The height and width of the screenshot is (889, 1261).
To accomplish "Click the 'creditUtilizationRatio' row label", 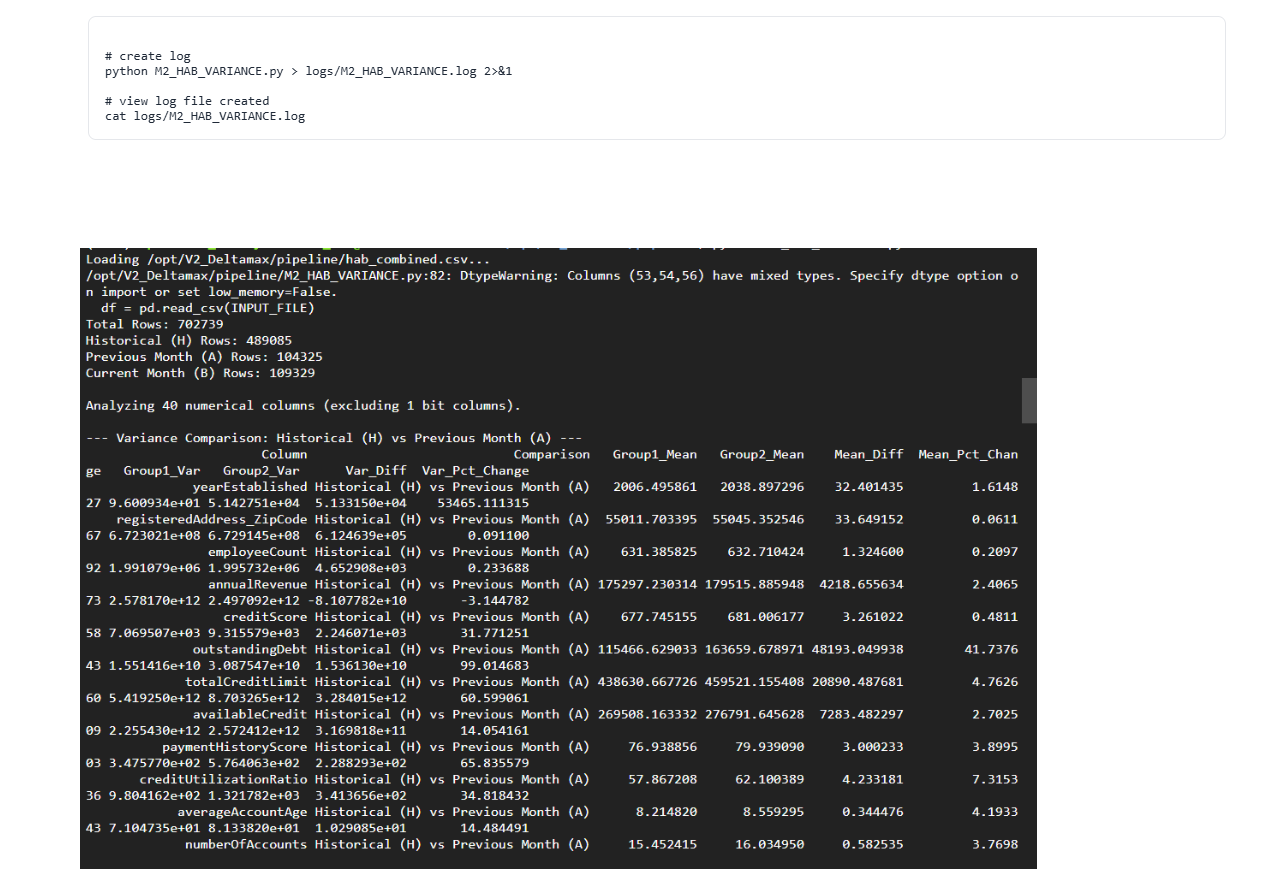I will [x=223, y=779].
